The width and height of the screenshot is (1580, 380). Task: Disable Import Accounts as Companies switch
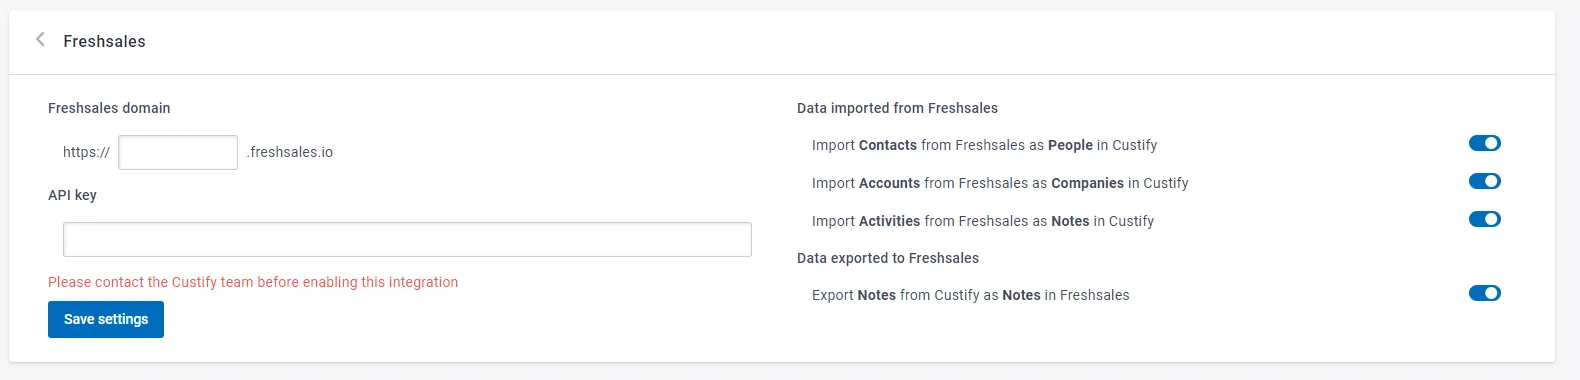1484,181
